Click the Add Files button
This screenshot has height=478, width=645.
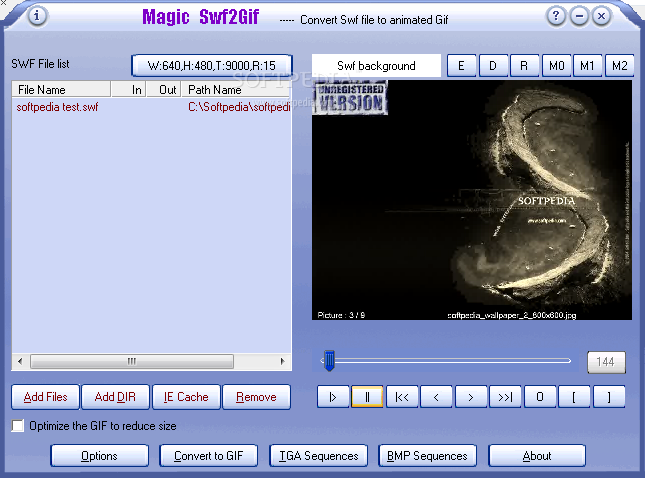click(45, 397)
